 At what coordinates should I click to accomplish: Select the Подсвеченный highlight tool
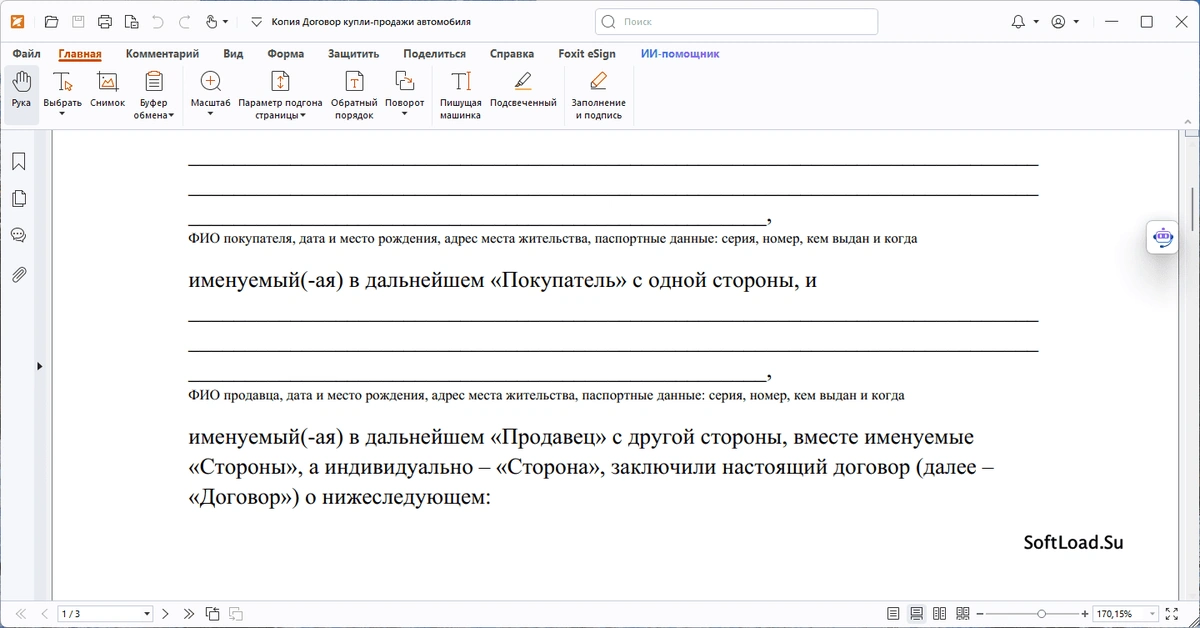click(523, 90)
